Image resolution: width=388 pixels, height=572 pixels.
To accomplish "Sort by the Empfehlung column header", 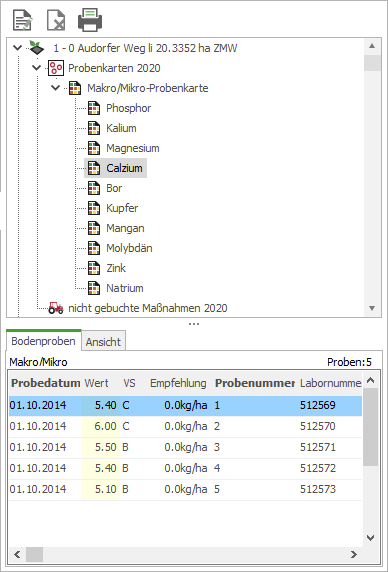I will point(178,383).
